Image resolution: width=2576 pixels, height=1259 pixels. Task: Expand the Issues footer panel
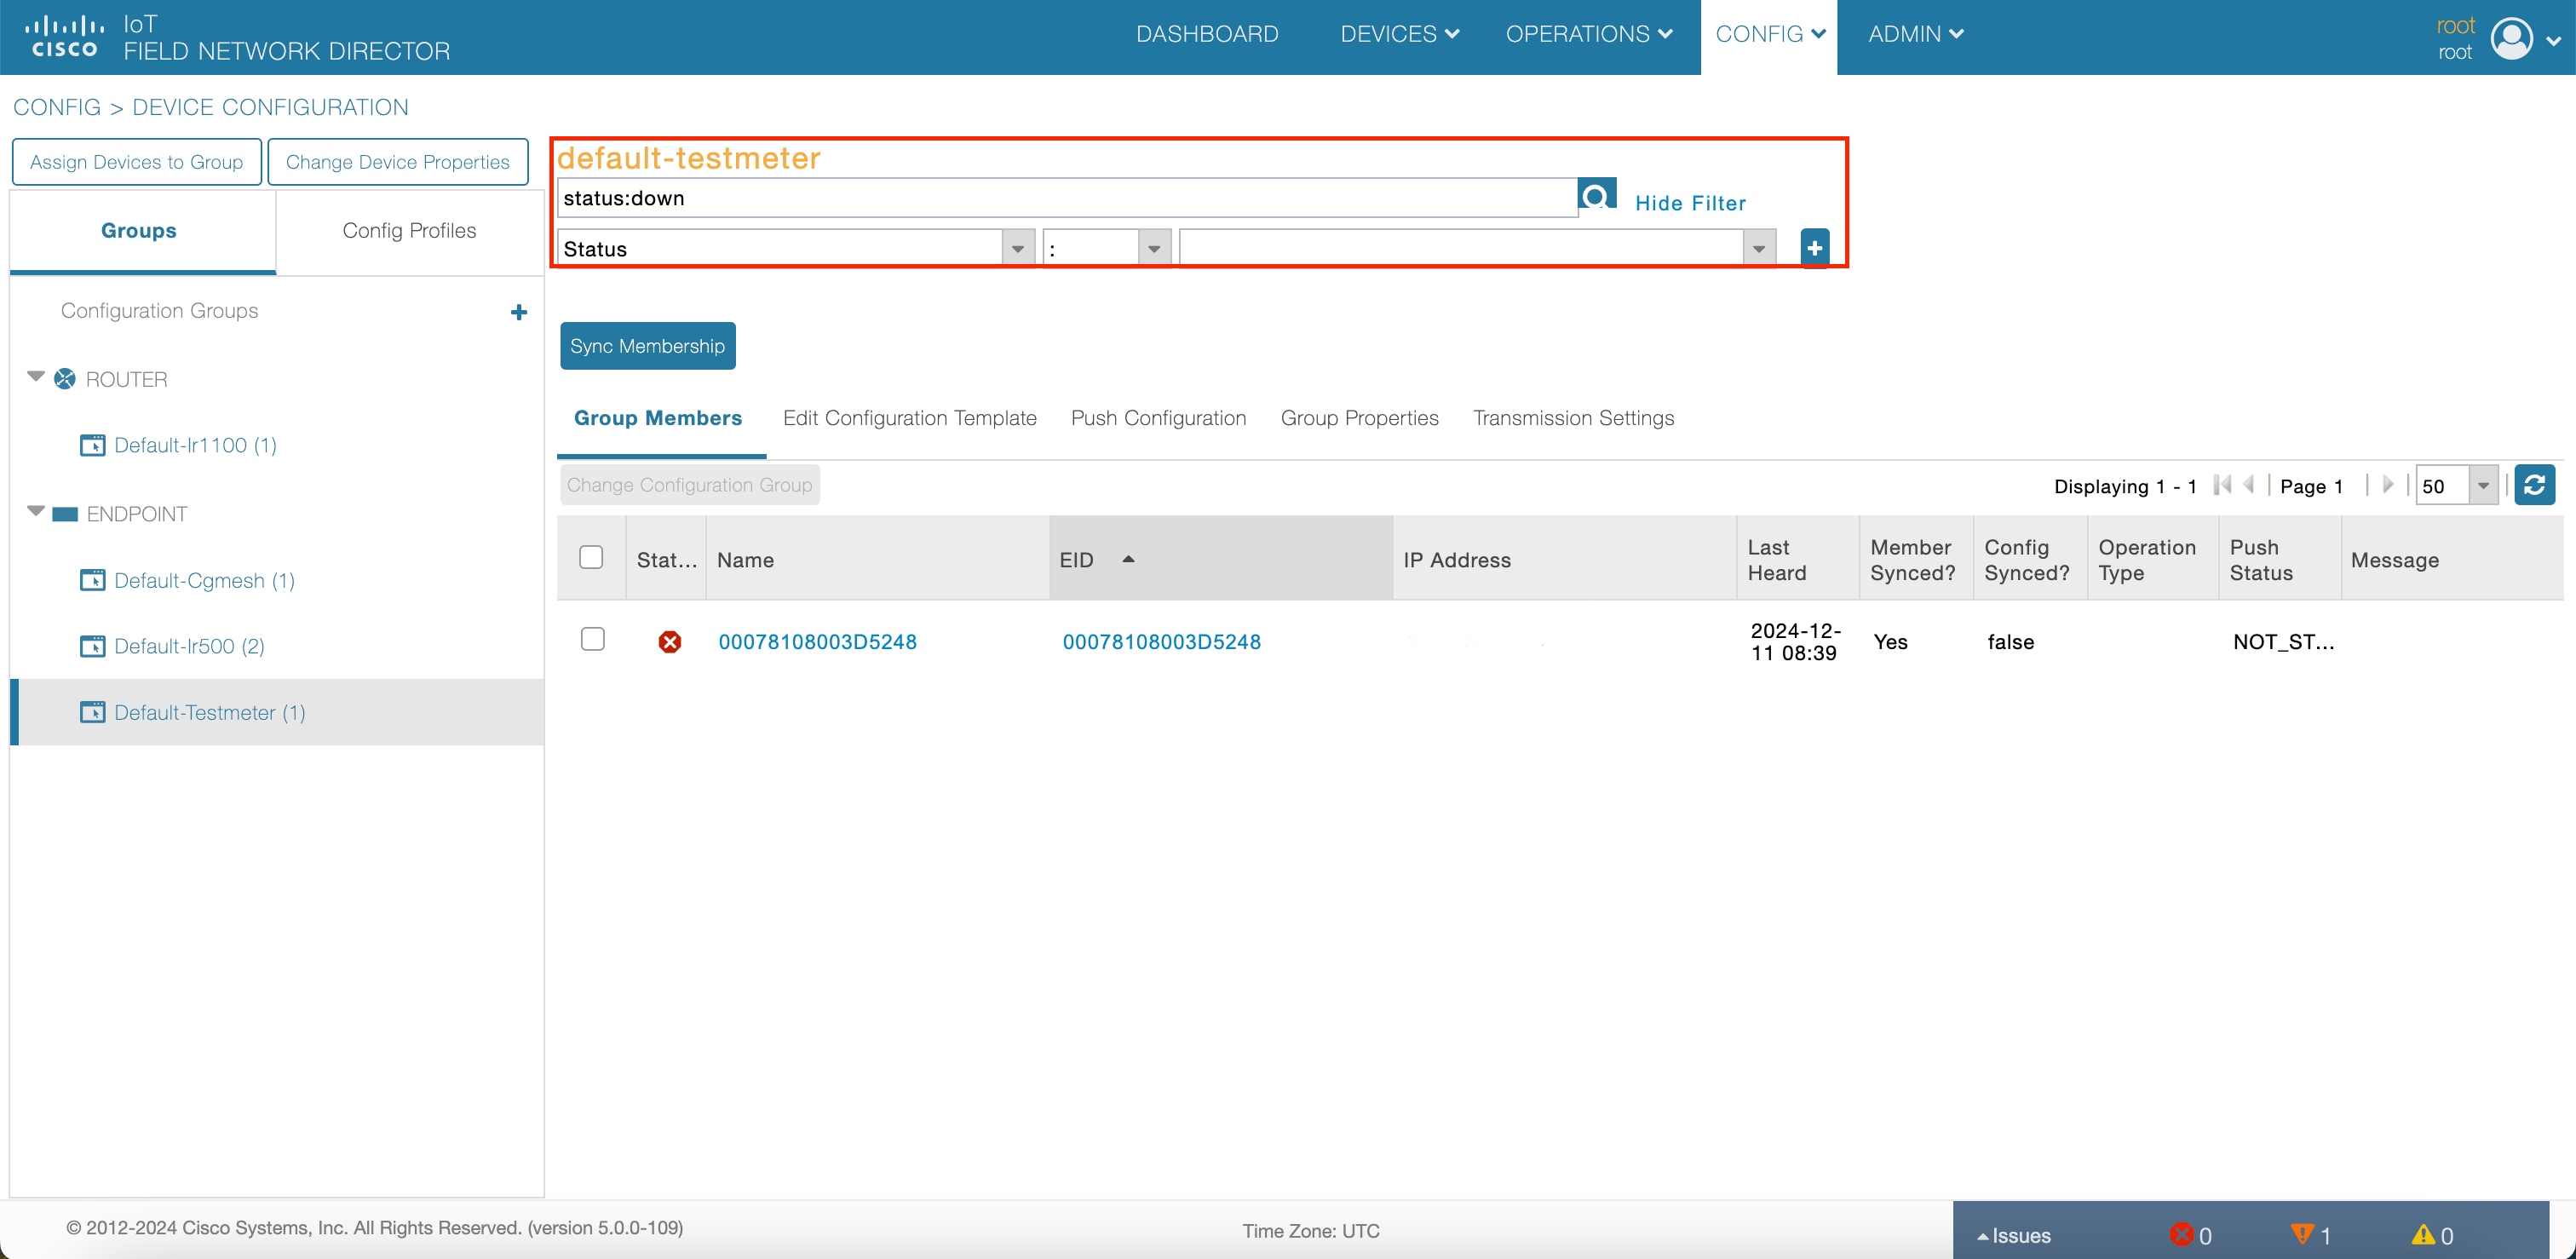(2013, 1235)
